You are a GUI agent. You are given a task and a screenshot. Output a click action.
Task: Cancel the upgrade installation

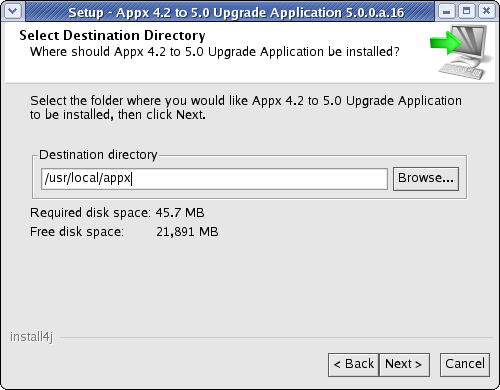pyautogui.click(x=465, y=365)
